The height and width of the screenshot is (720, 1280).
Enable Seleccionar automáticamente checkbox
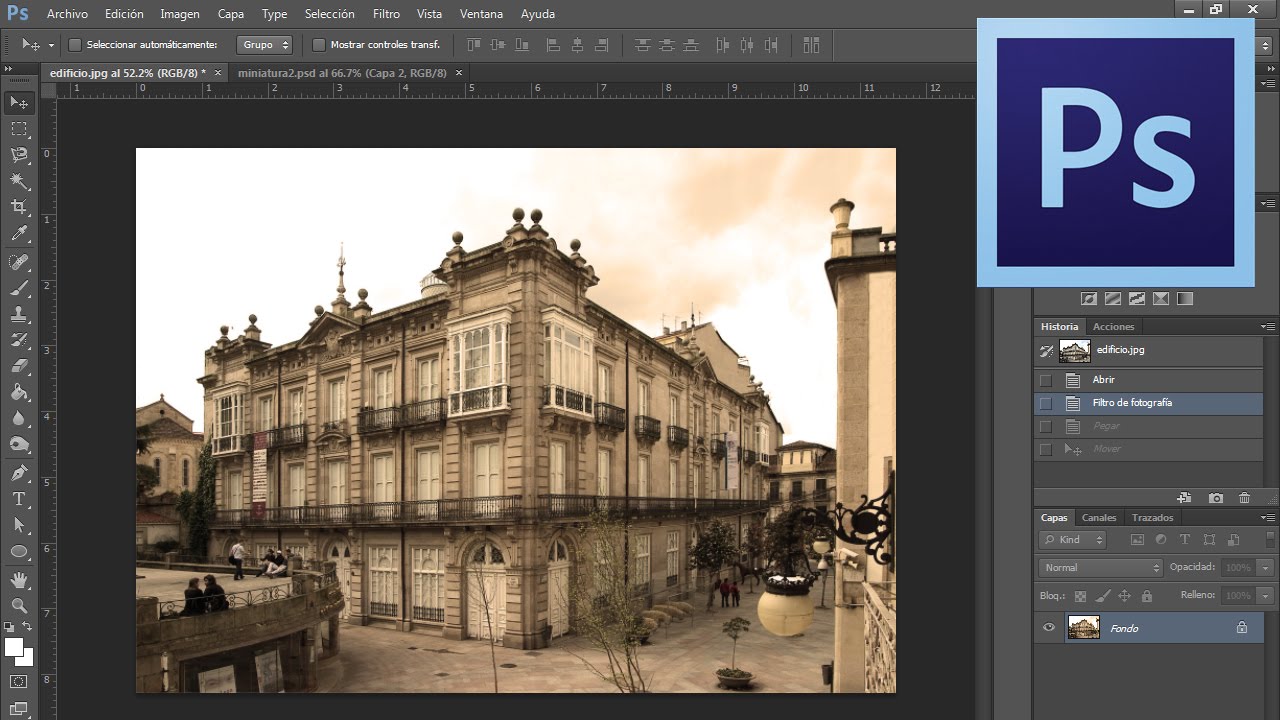tap(75, 45)
